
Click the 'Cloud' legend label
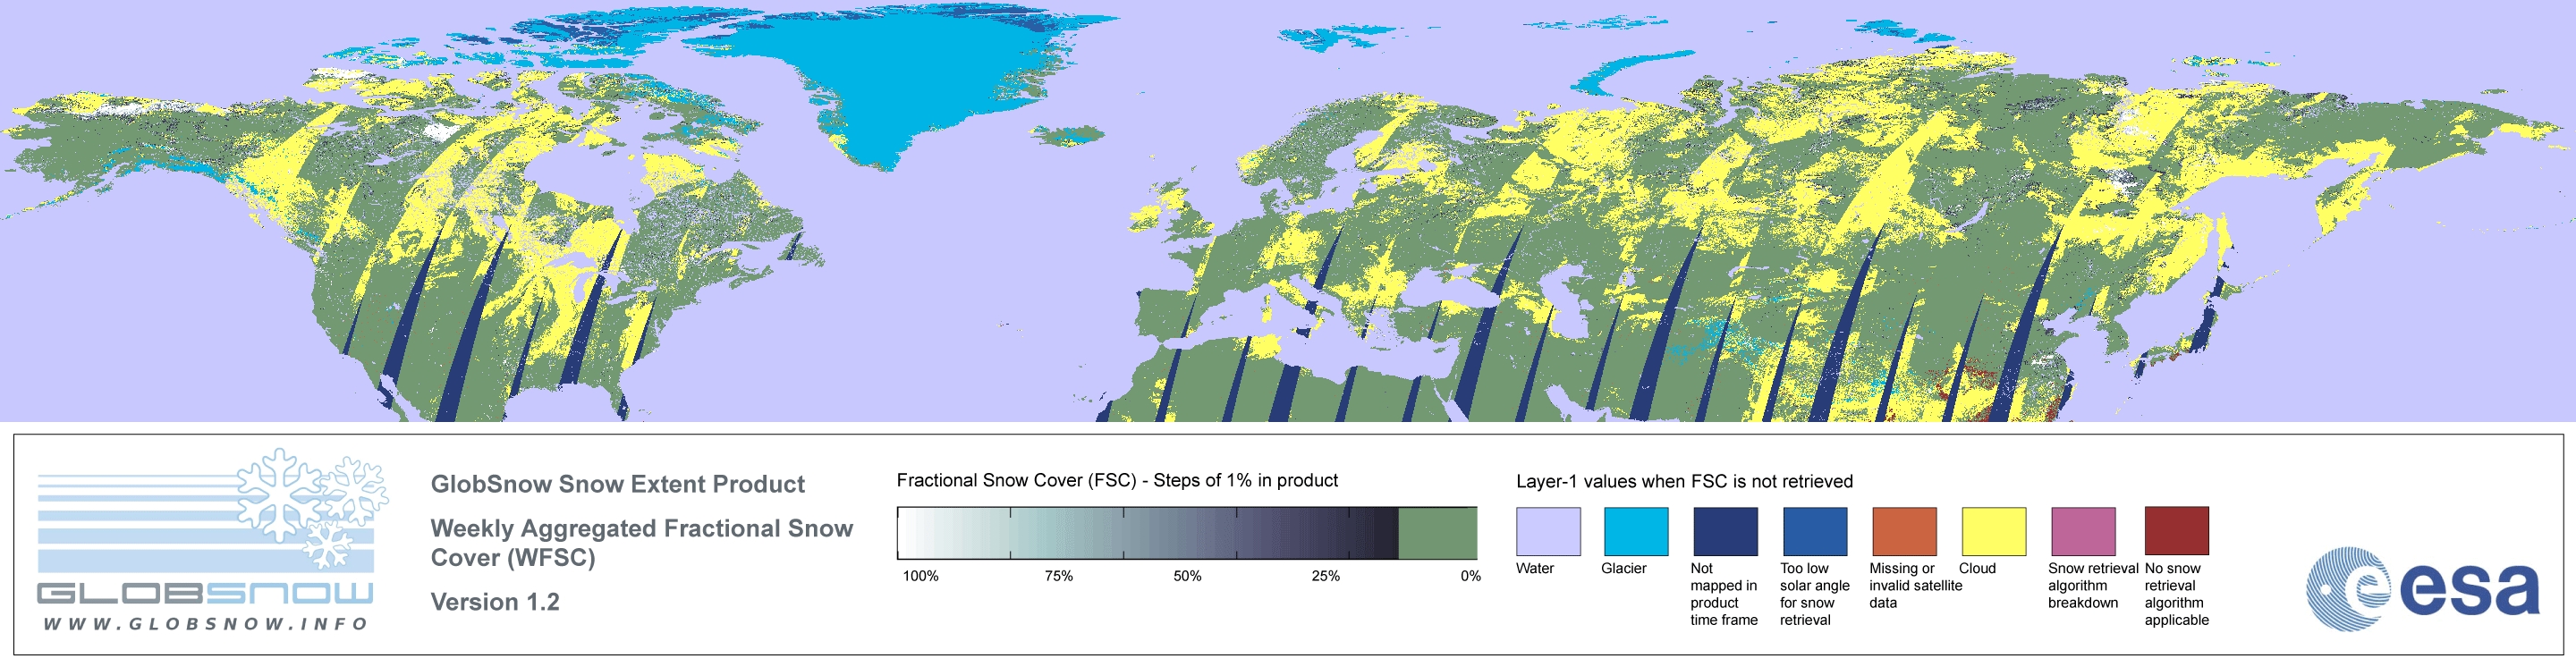(x=1977, y=568)
